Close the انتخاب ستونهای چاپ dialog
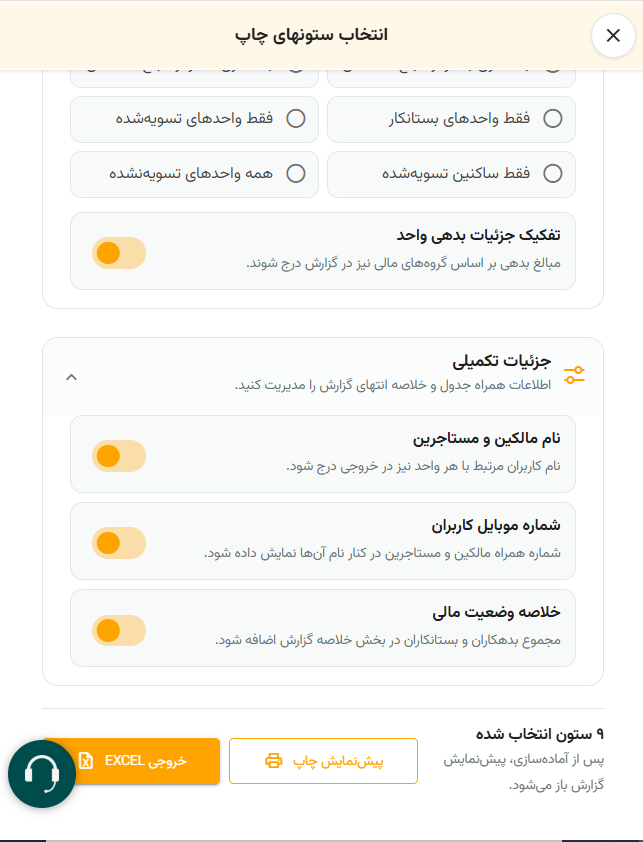 pyautogui.click(x=613, y=35)
